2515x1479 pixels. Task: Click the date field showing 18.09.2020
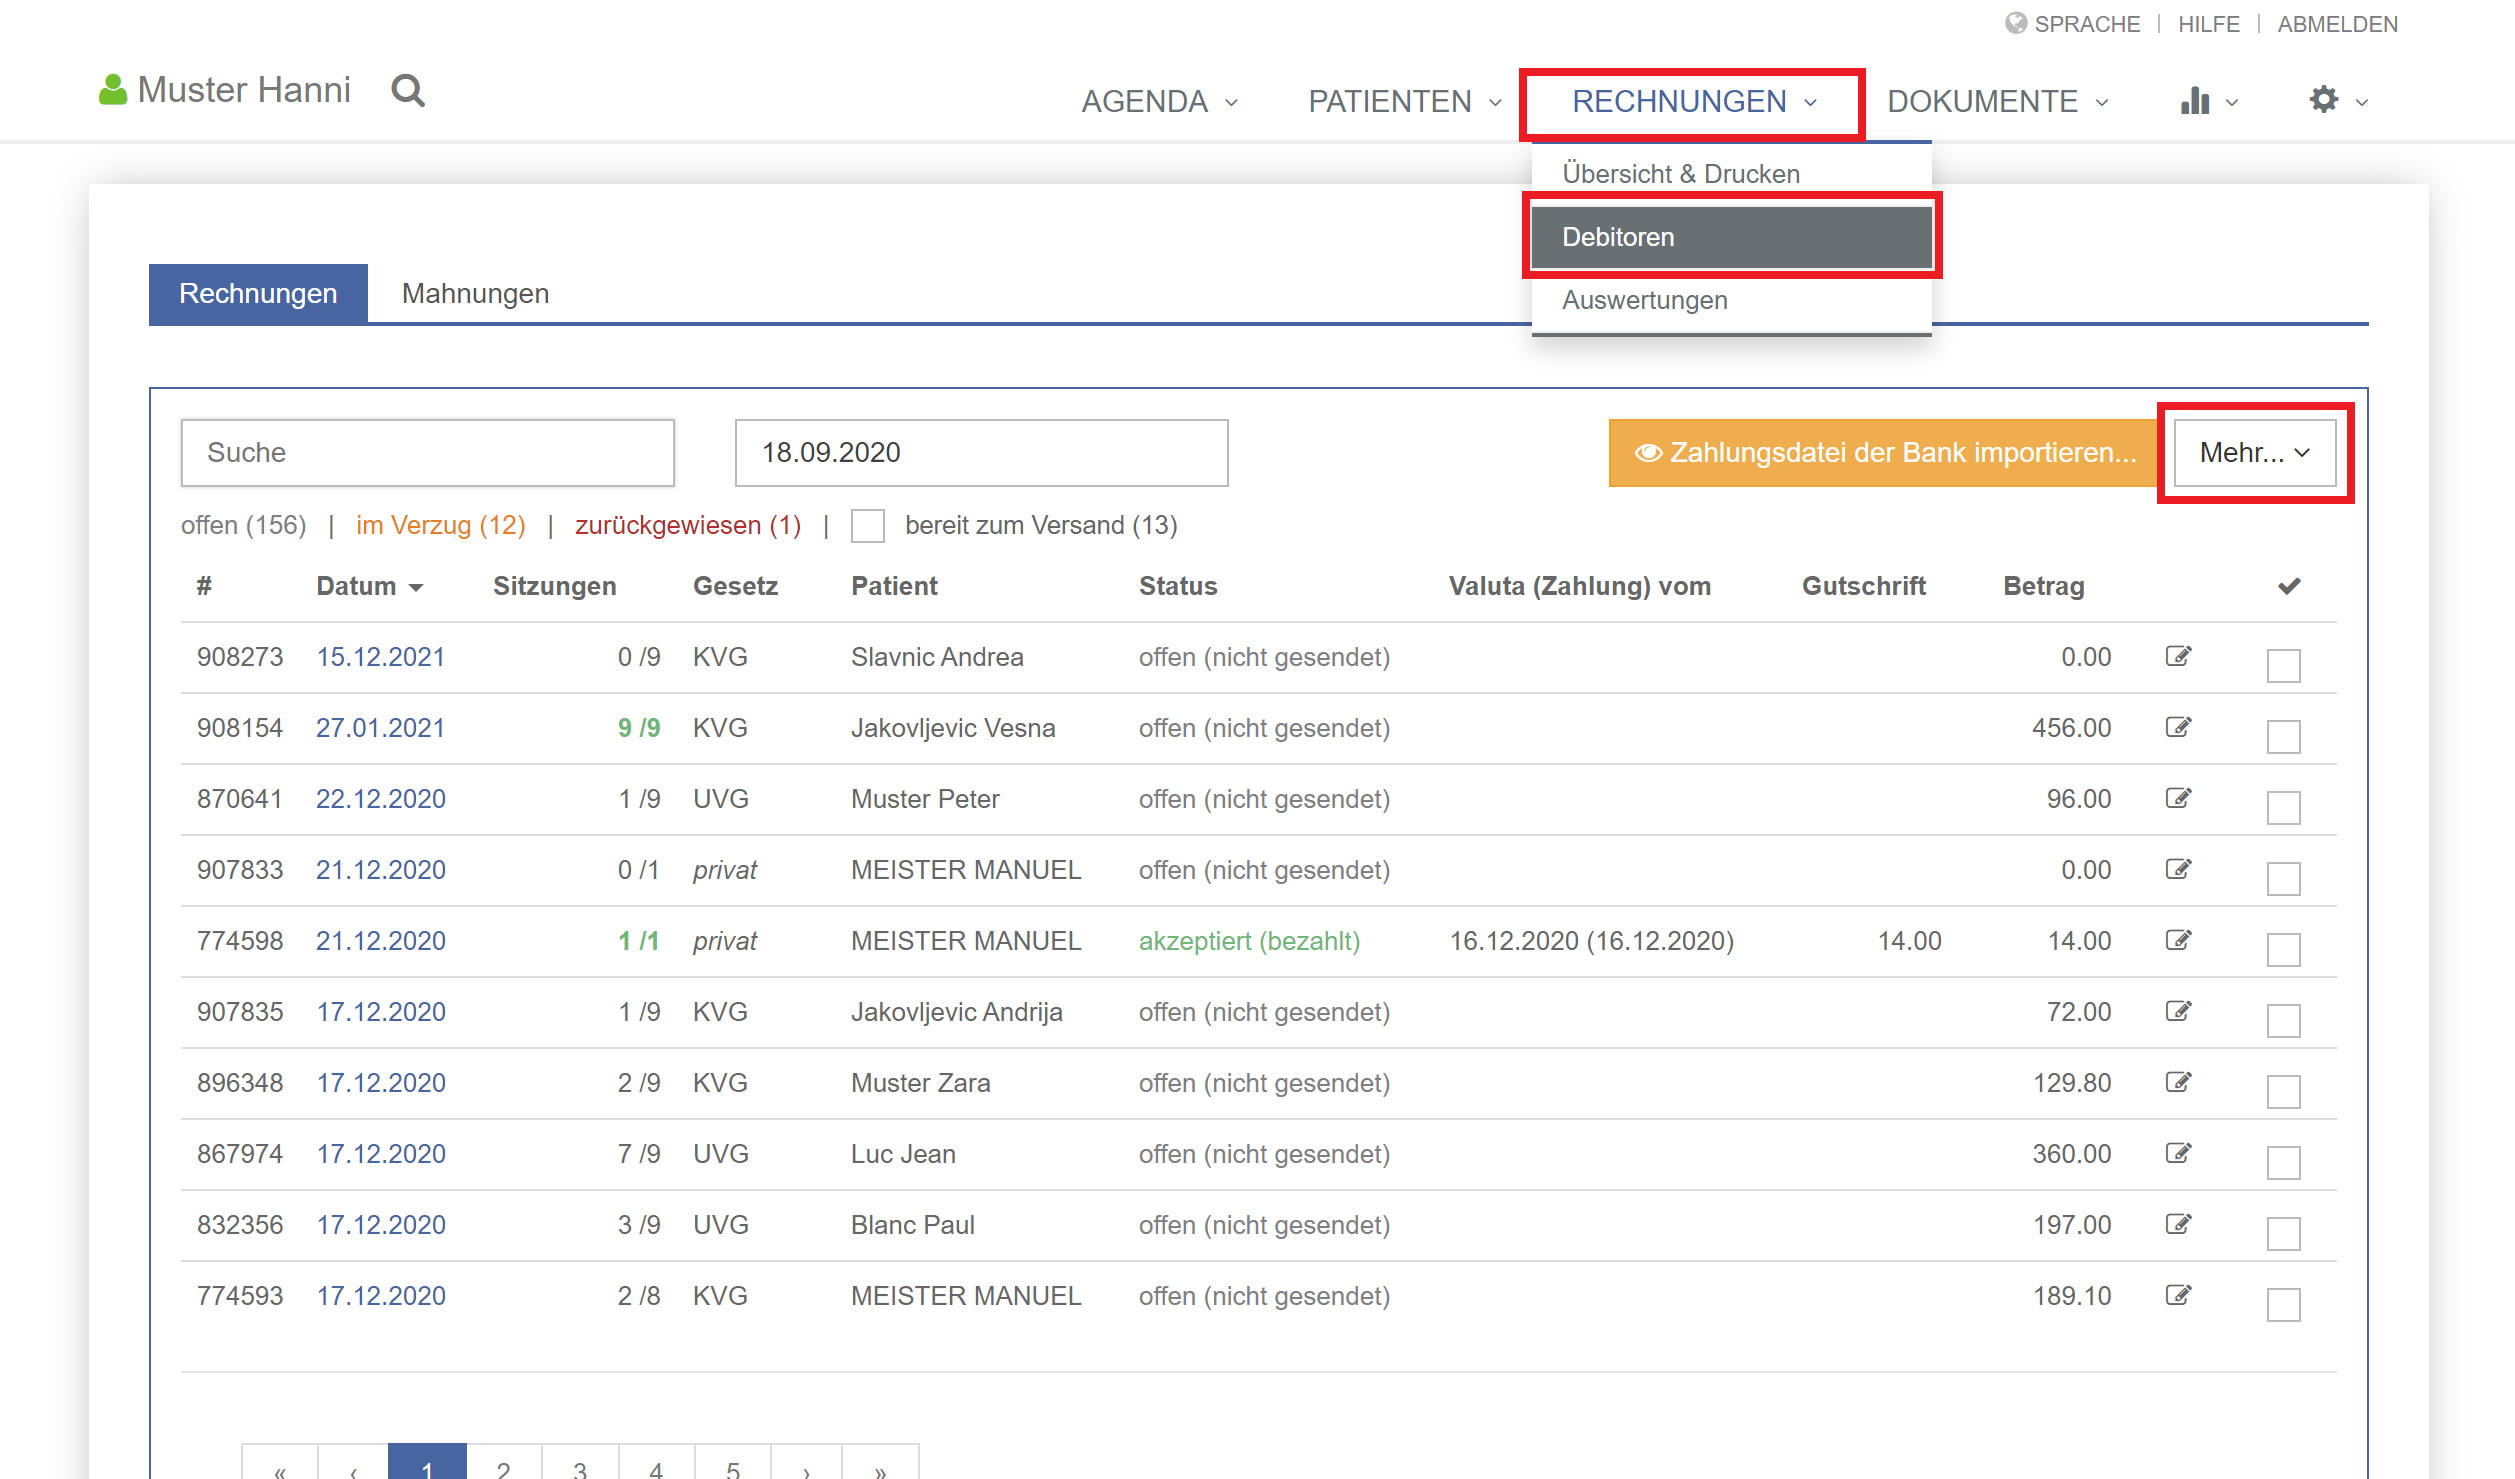pos(981,453)
